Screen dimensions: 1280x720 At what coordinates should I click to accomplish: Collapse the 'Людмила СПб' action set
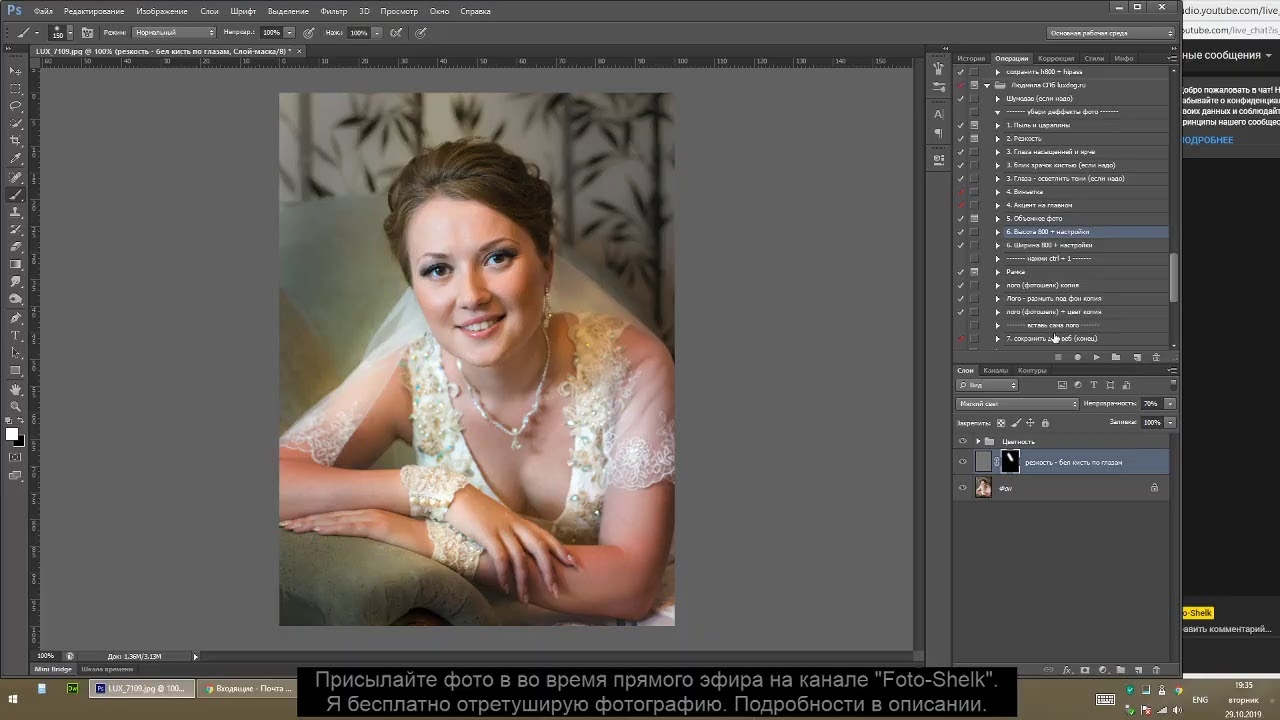tap(987, 85)
